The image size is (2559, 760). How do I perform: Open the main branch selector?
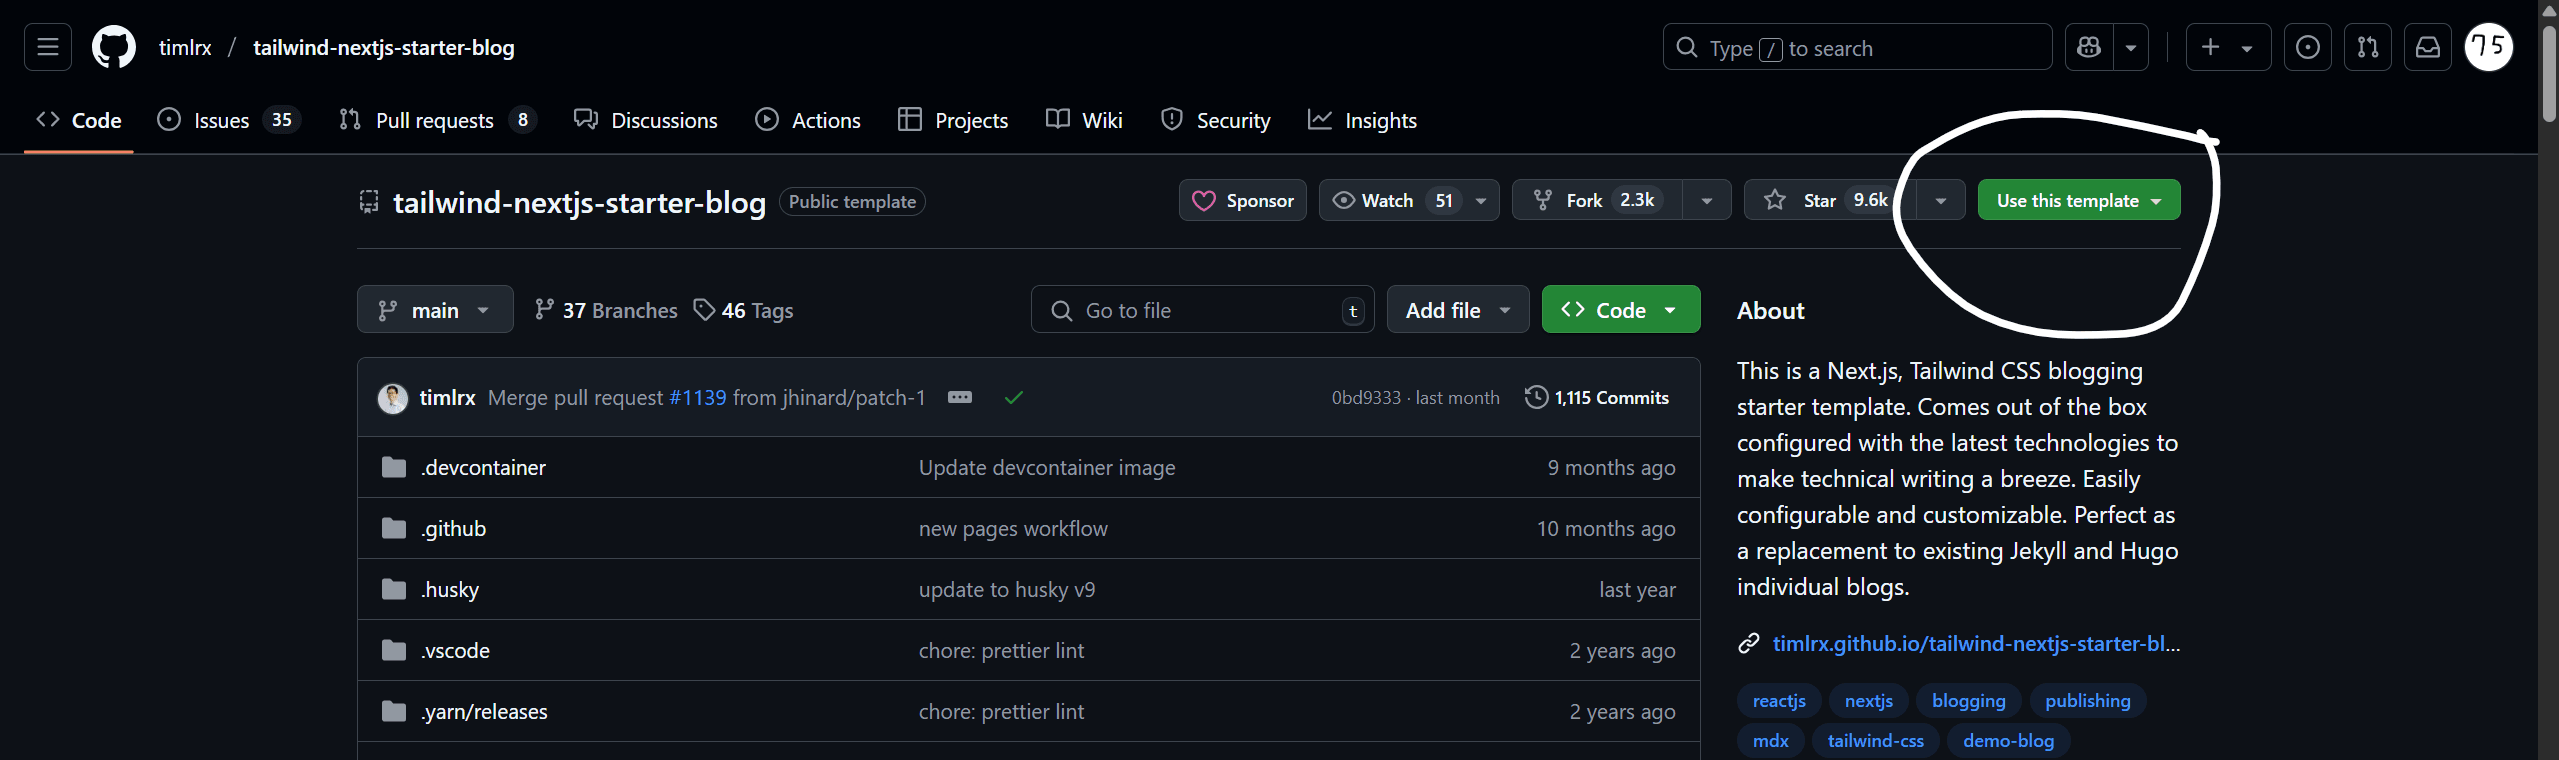point(435,309)
